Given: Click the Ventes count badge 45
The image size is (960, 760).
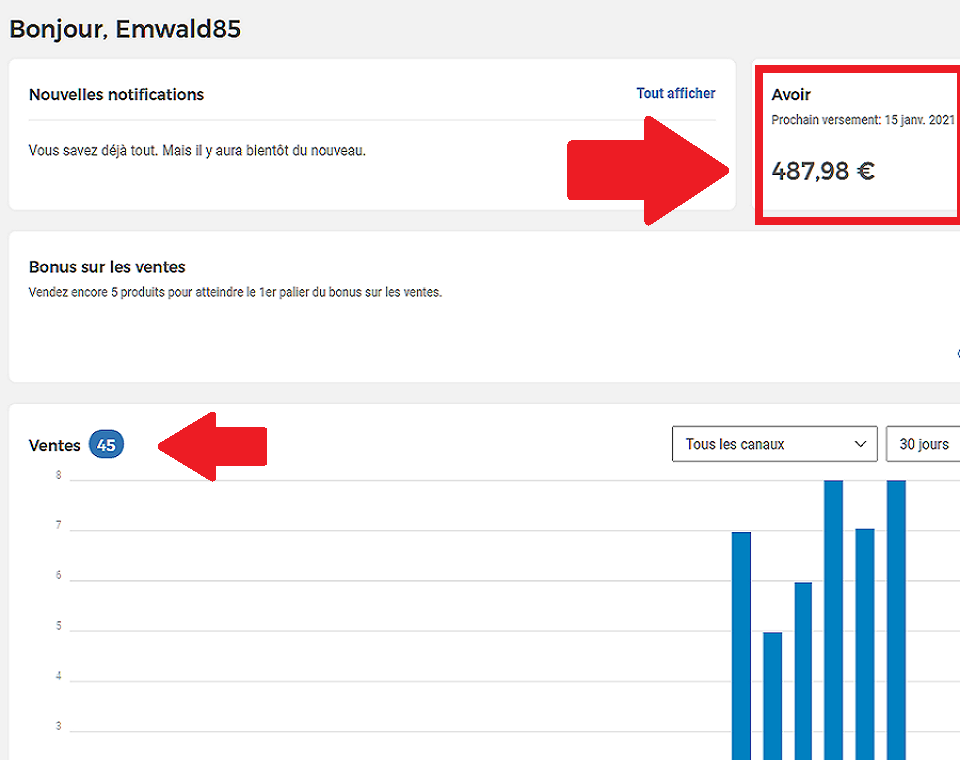Looking at the screenshot, I should [x=107, y=445].
